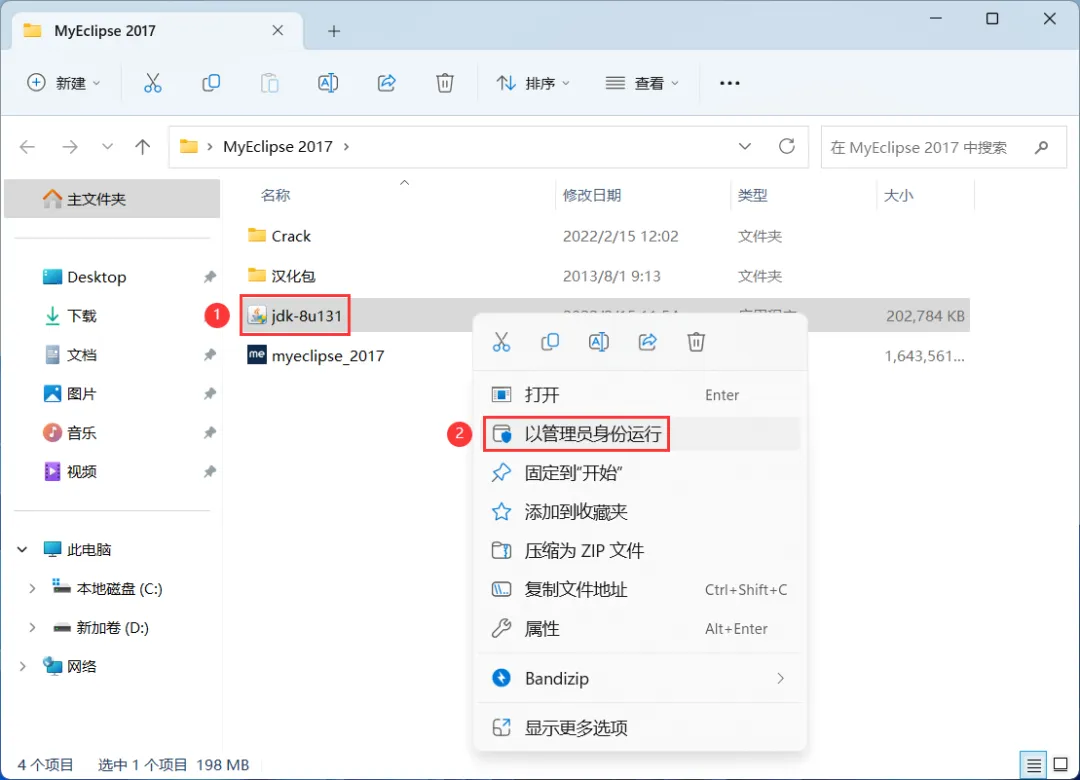This screenshot has width=1080, height=780.
Task: Click the Share icon in the context menu
Action: [647, 342]
